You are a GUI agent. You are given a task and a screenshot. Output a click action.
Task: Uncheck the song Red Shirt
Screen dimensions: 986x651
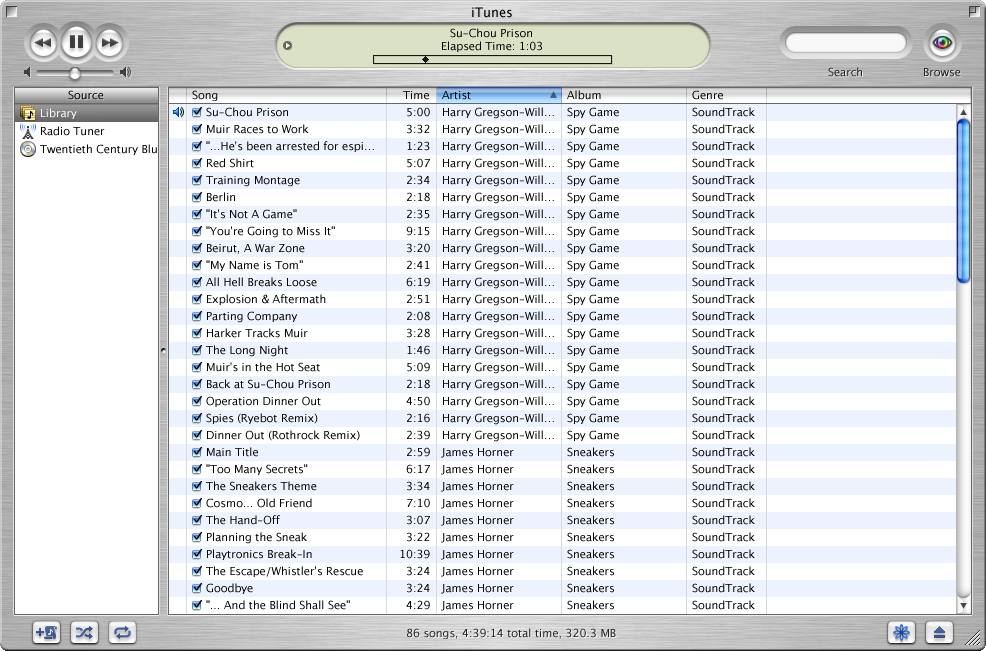tap(196, 163)
